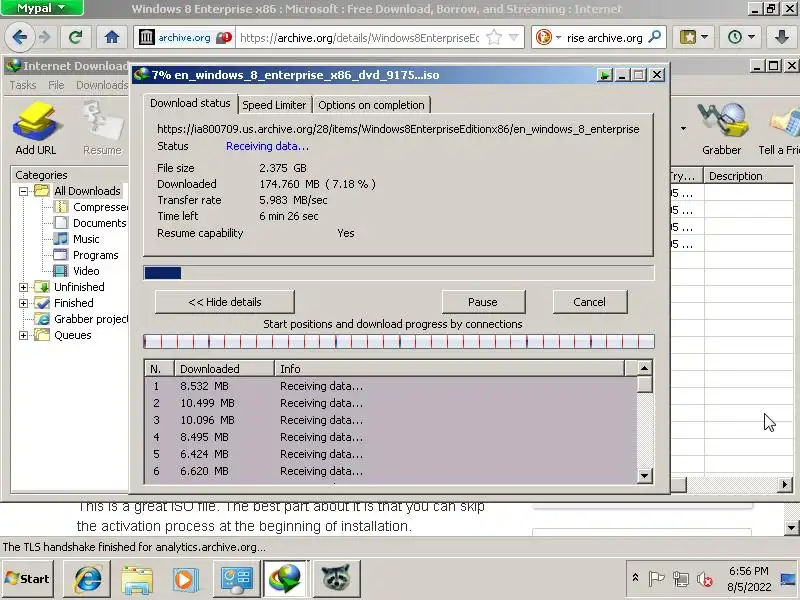Expand the Unfinished category

point(23,287)
